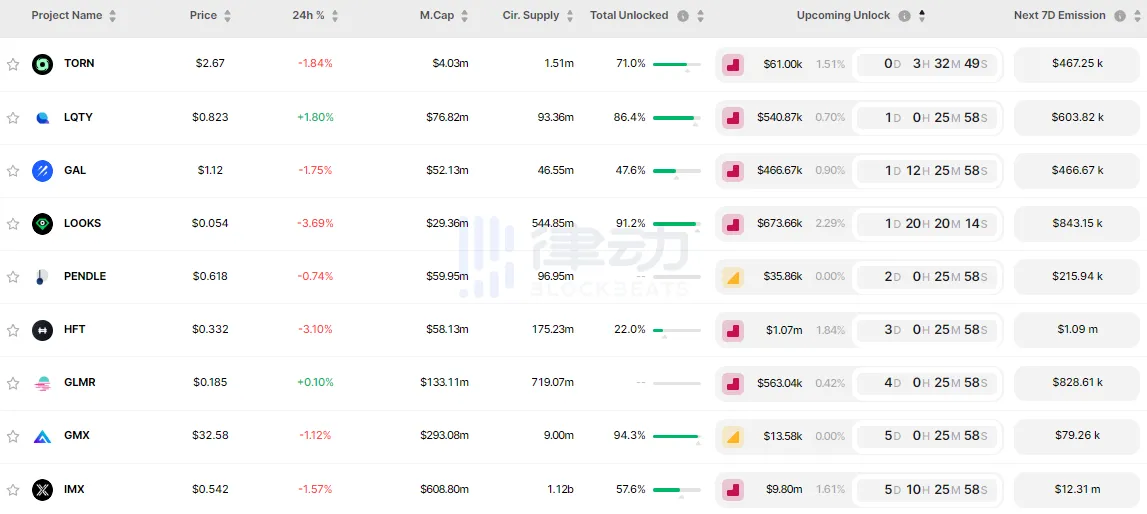
Task: Open the PENDLE project name link
Action: point(84,276)
